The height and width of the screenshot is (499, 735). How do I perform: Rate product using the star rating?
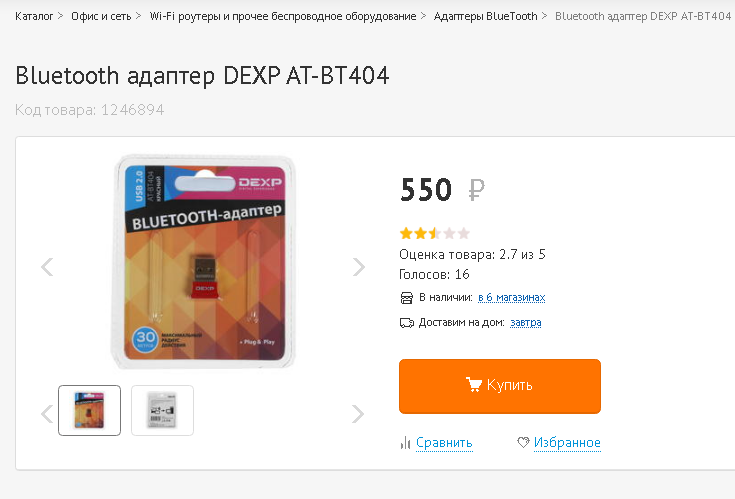(x=435, y=233)
